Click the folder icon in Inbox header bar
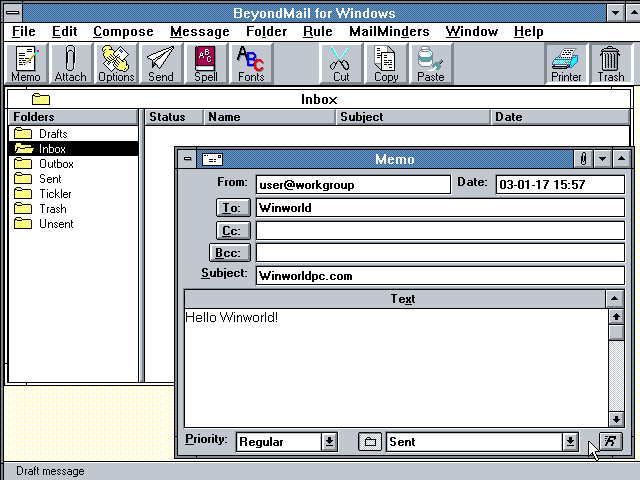The height and width of the screenshot is (480, 640). tap(41, 99)
